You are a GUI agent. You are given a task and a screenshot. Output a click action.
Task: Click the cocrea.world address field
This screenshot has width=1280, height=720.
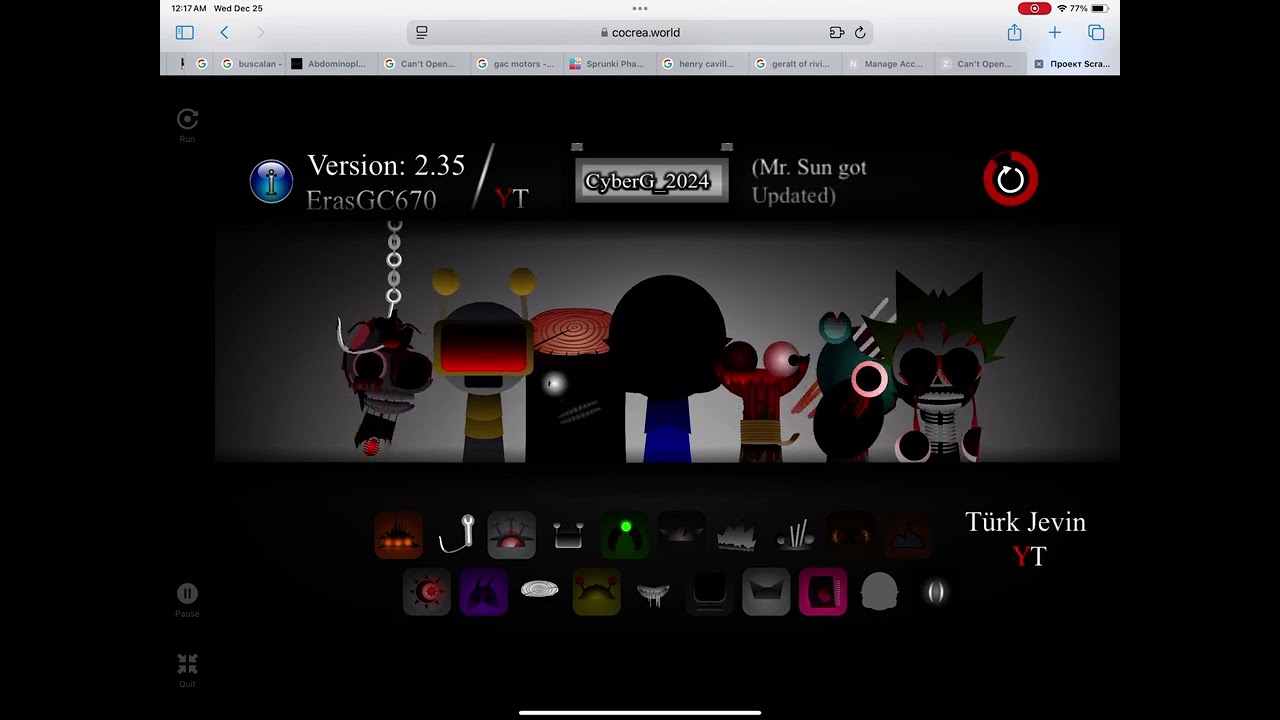pyautogui.click(x=640, y=33)
